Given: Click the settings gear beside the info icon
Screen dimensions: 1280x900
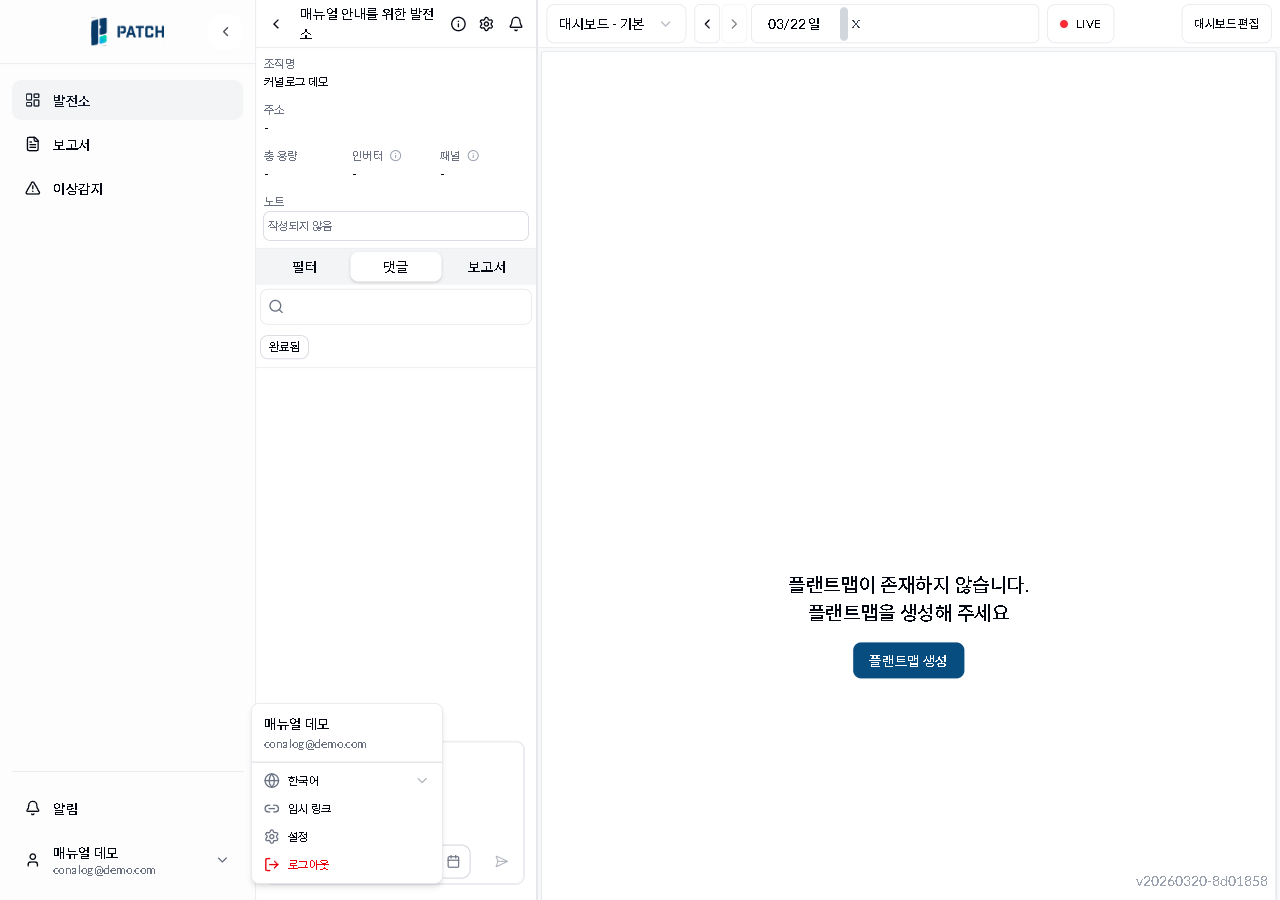Looking at the screenshot, I should pyautogui.click(x=486, y=23).
